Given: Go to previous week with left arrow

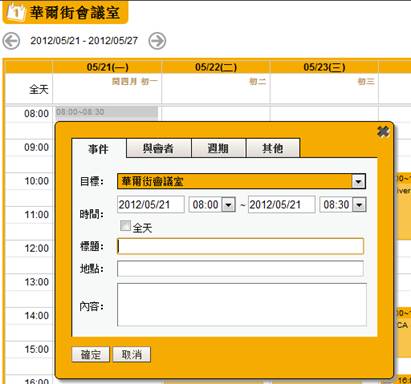Looking at the screenshot, I should [x=11, y=41].
